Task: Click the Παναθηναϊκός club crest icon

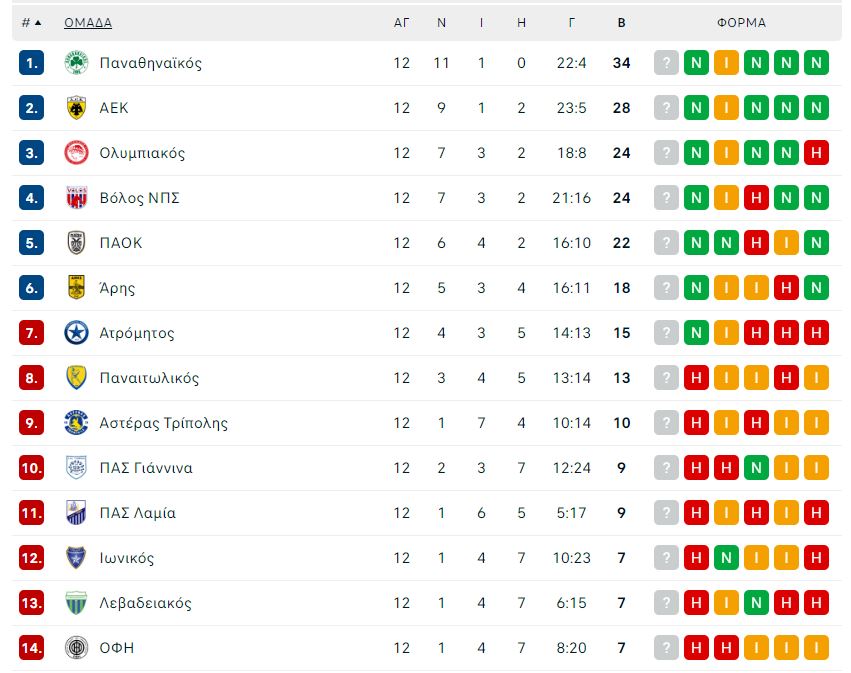Action: [77, 63]
